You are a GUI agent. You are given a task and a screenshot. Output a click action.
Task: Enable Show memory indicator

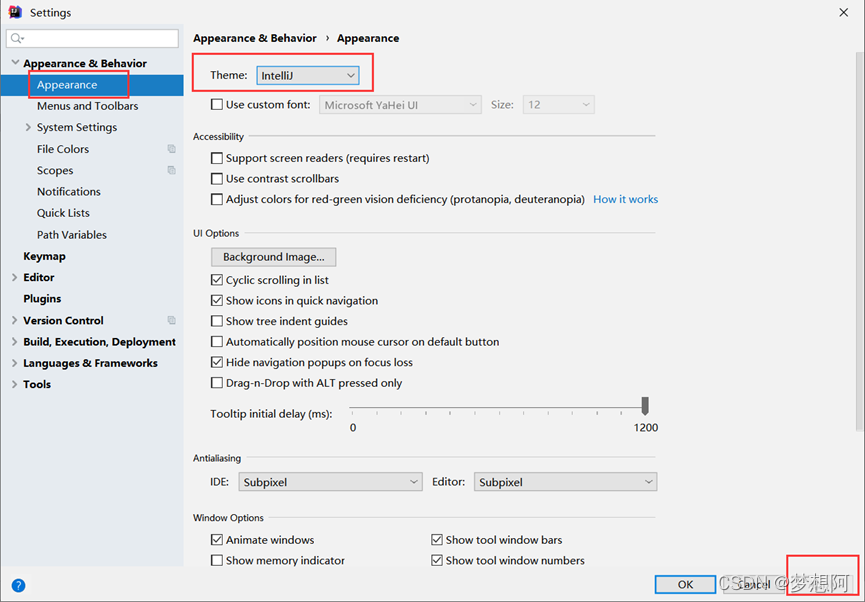pos(217,561)
